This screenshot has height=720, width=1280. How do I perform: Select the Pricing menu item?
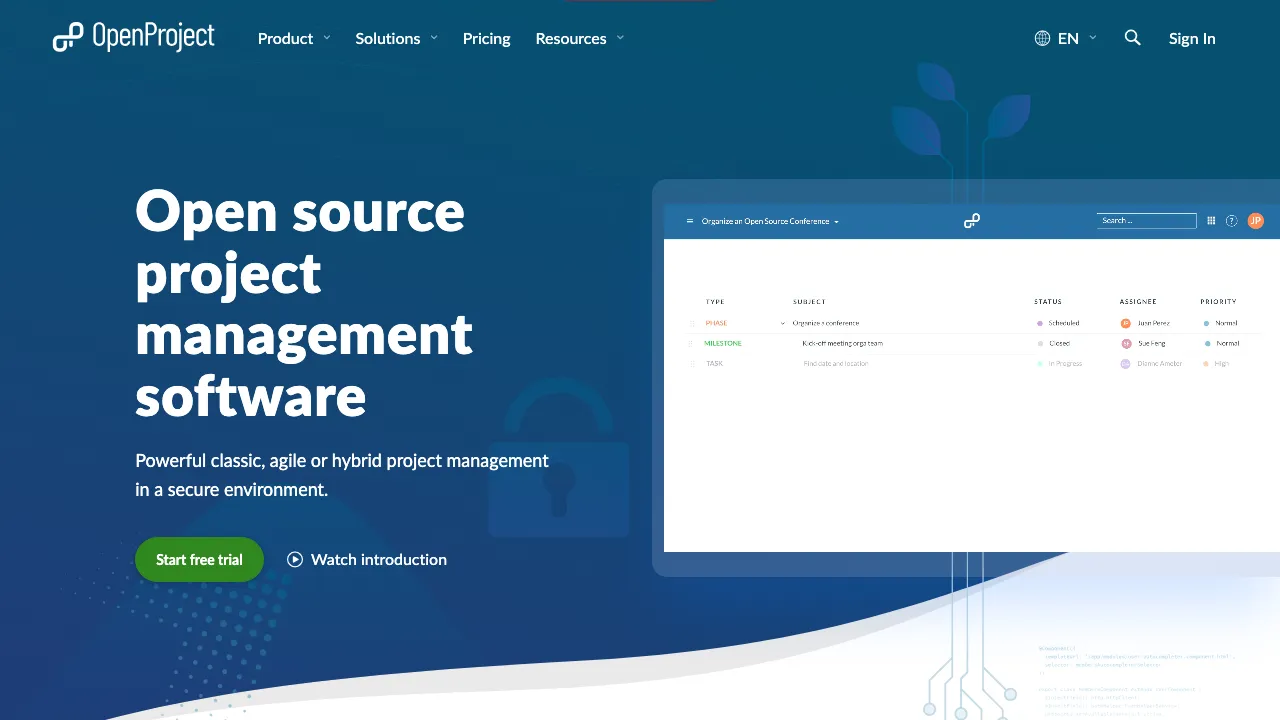pyautogui.click(x=486, y=38)
